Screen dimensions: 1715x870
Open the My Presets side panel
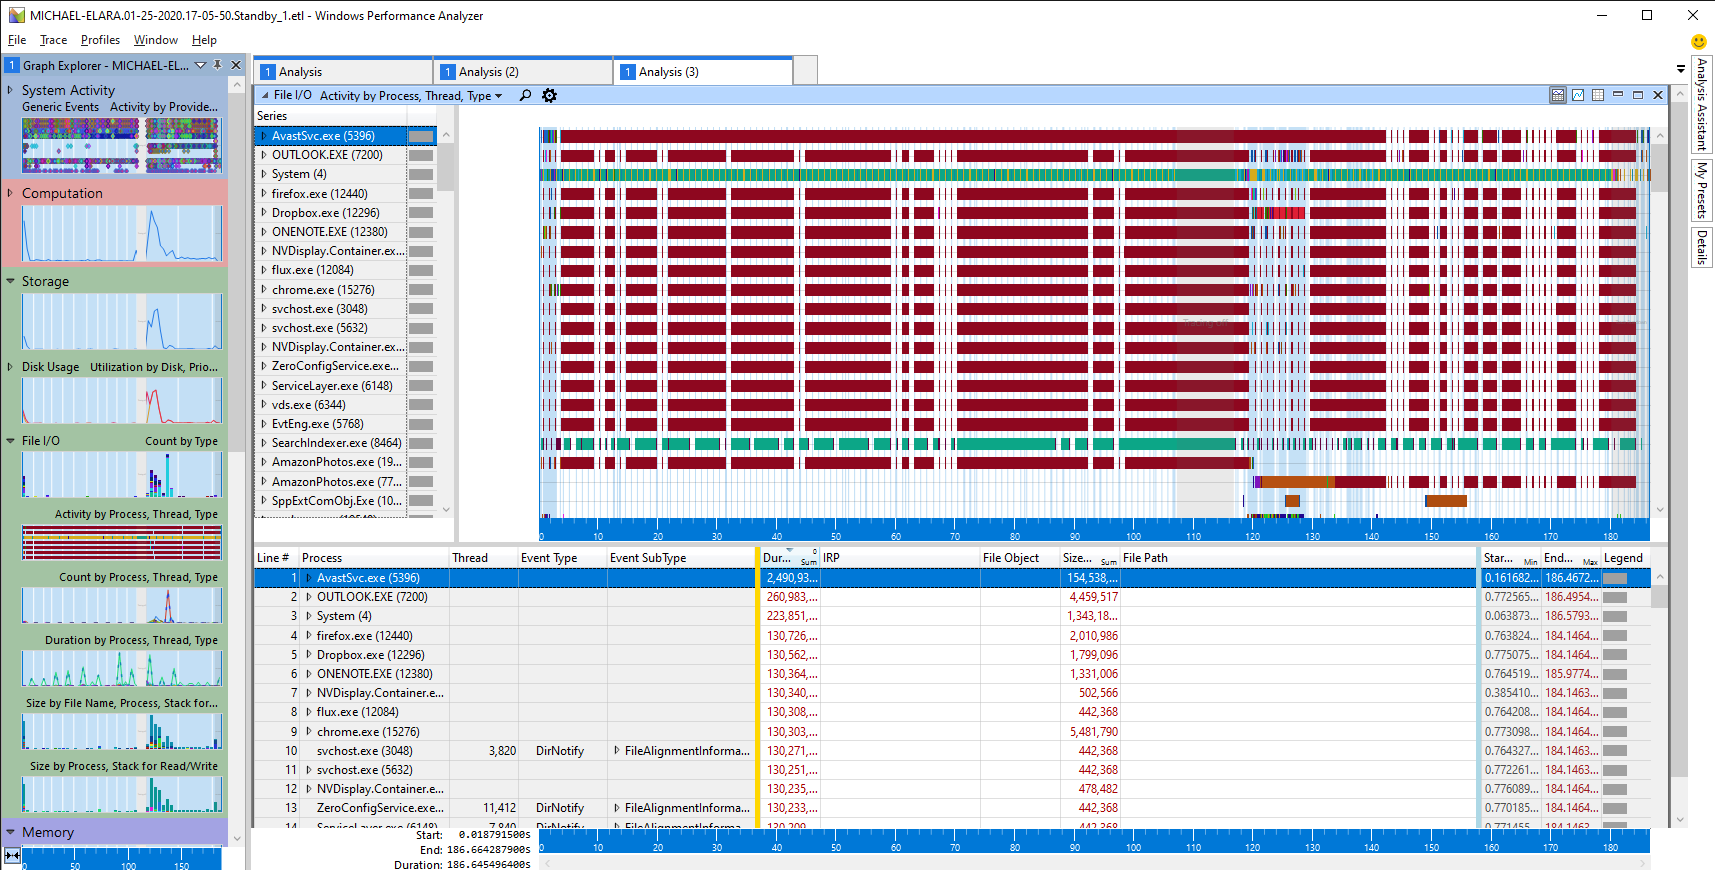[1701, 190]
